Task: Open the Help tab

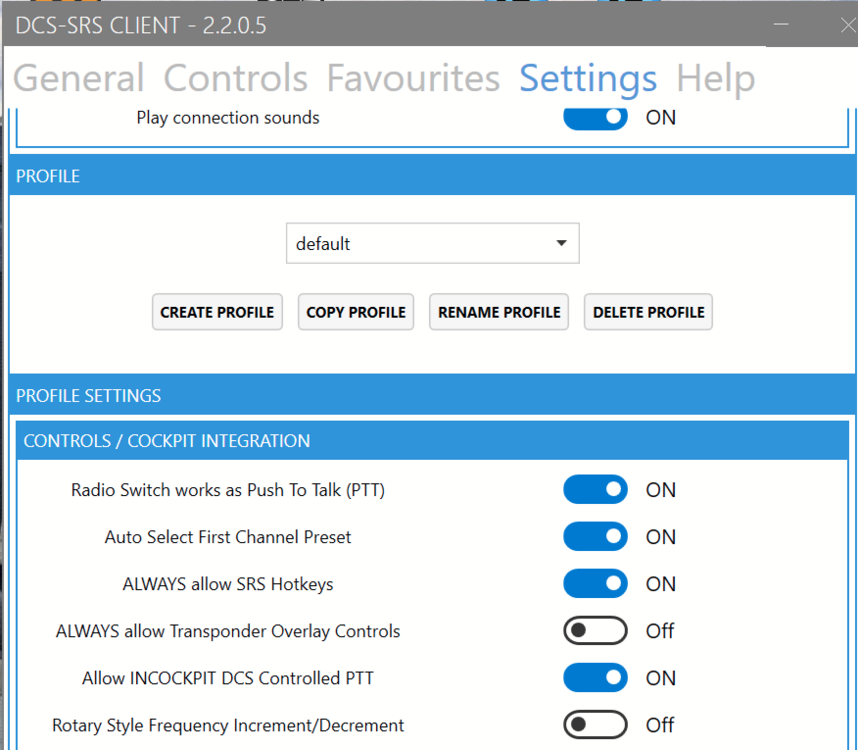Action: pos(715,78)
